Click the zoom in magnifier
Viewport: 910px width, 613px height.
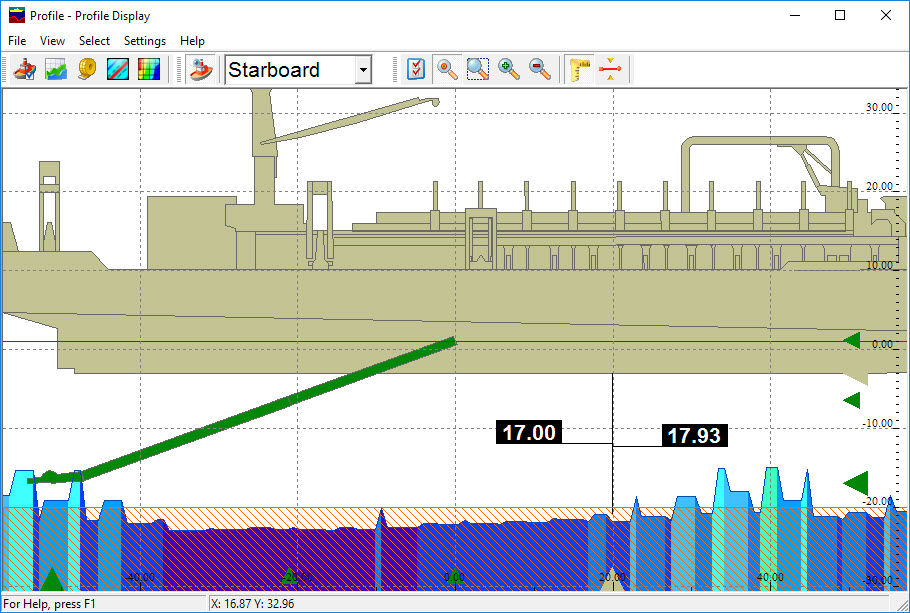coord(509,70)
